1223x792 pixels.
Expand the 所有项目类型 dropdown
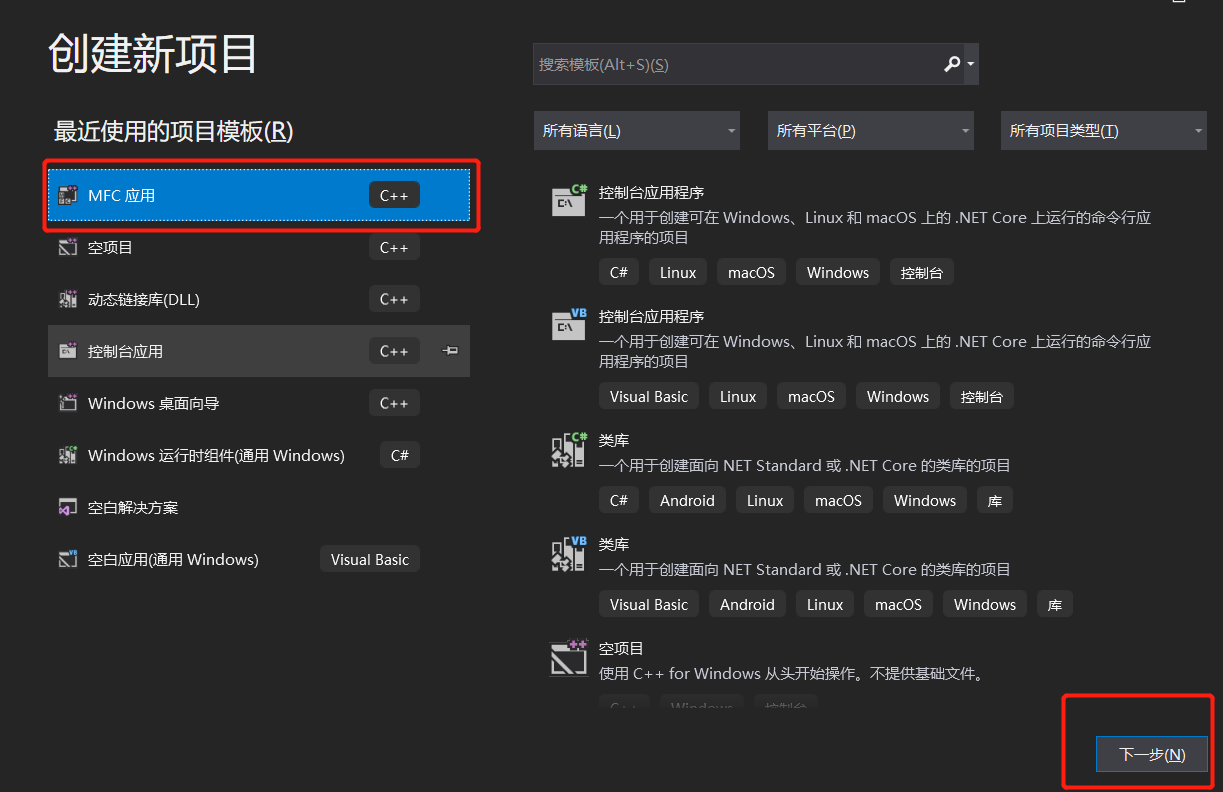[x=1104, y=130]
